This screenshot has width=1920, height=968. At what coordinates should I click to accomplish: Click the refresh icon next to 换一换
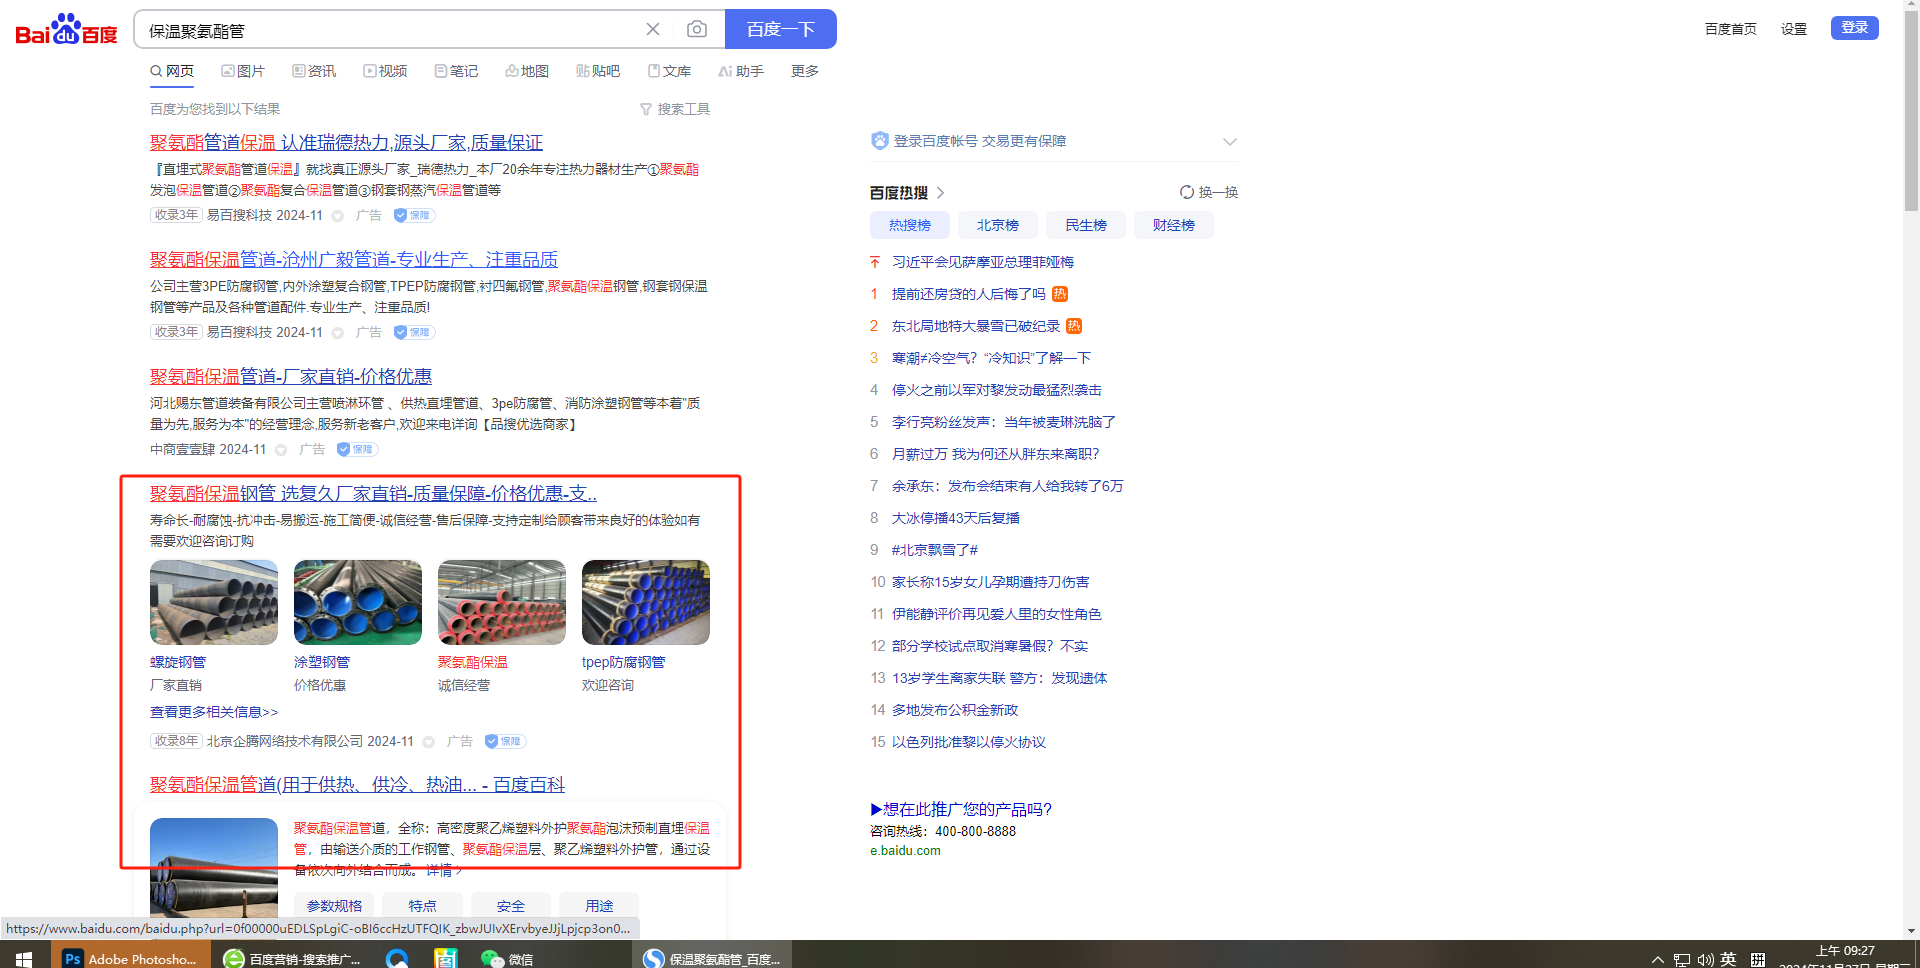click(1187, 192)
